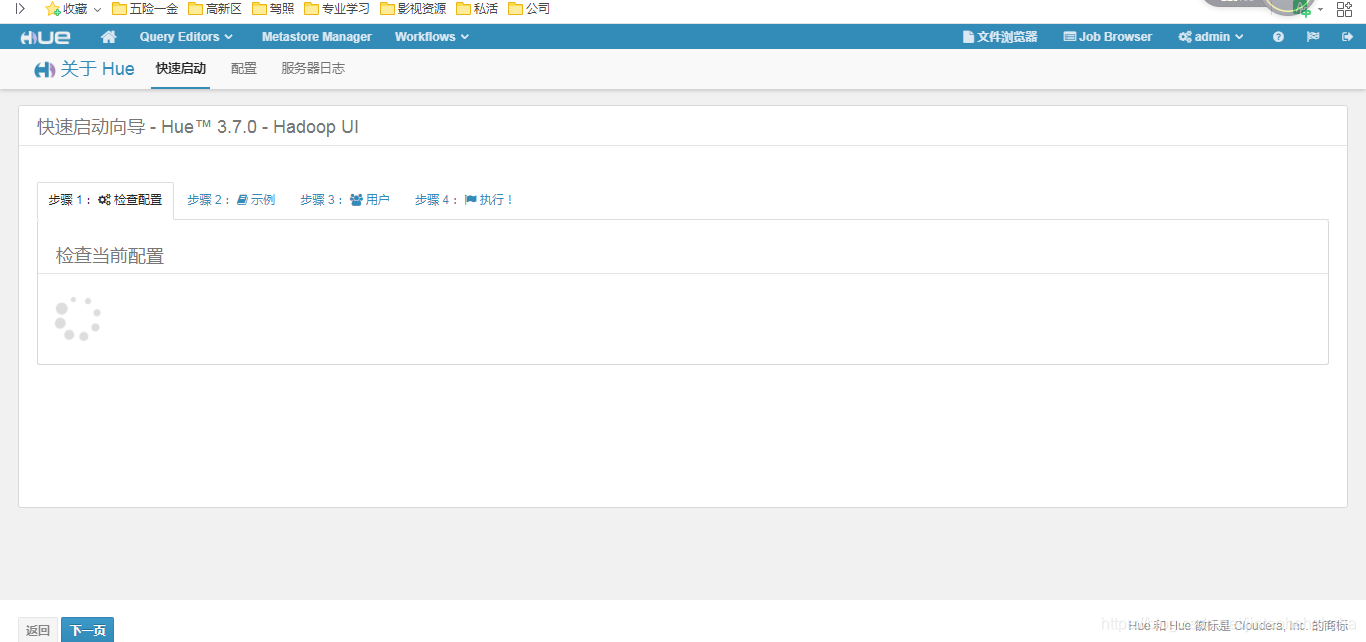The height and width of the screenshot is (642, 1366).
Task: Go to the Hue home icon
Action: point(109,37)
